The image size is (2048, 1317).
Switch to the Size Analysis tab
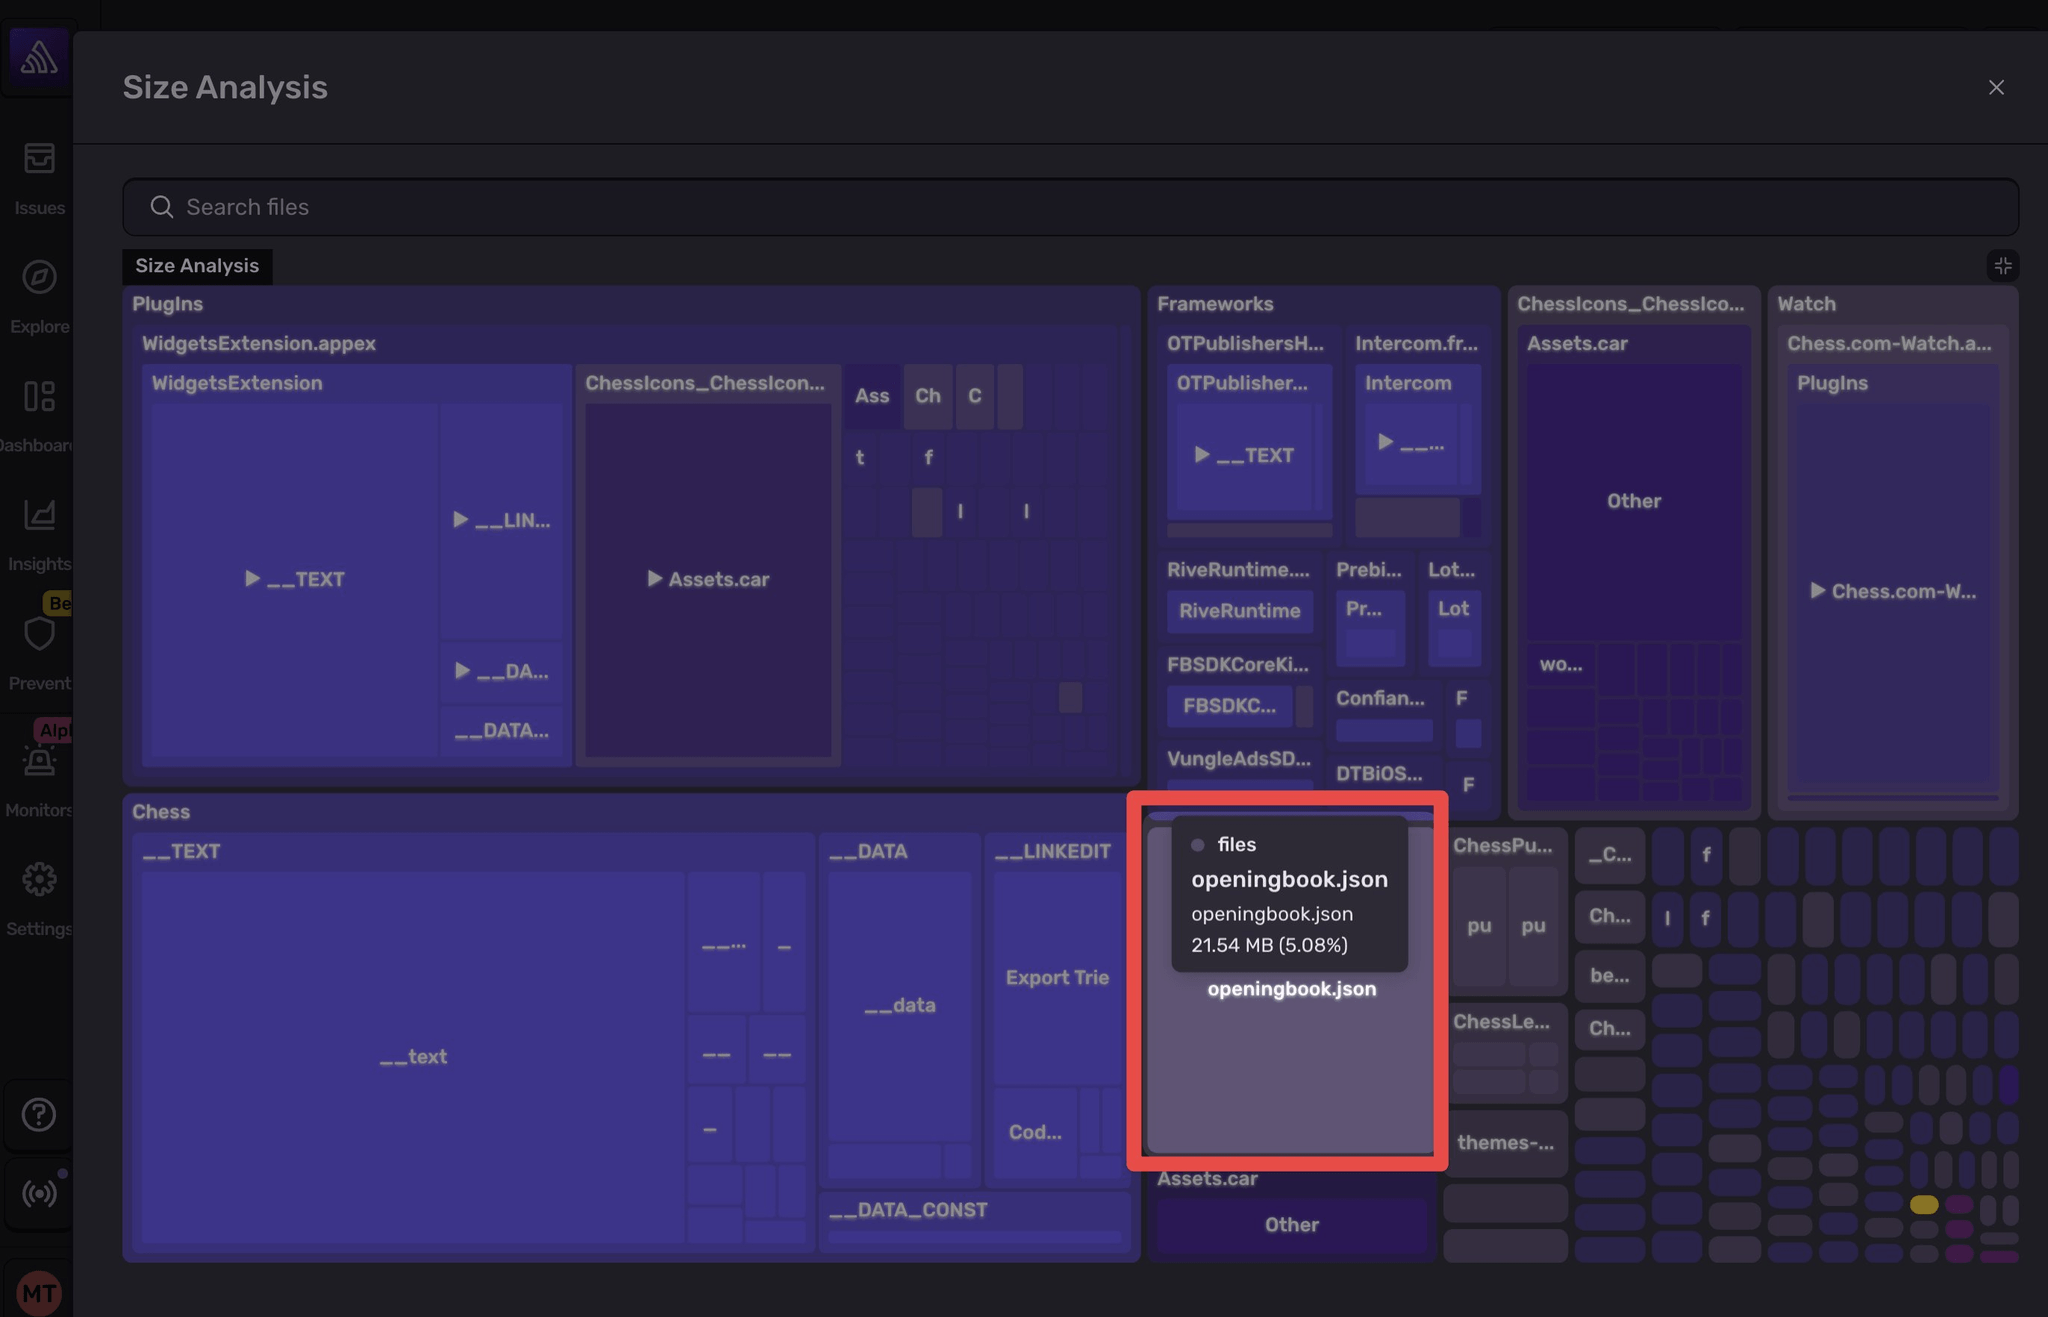coord(197,265)
